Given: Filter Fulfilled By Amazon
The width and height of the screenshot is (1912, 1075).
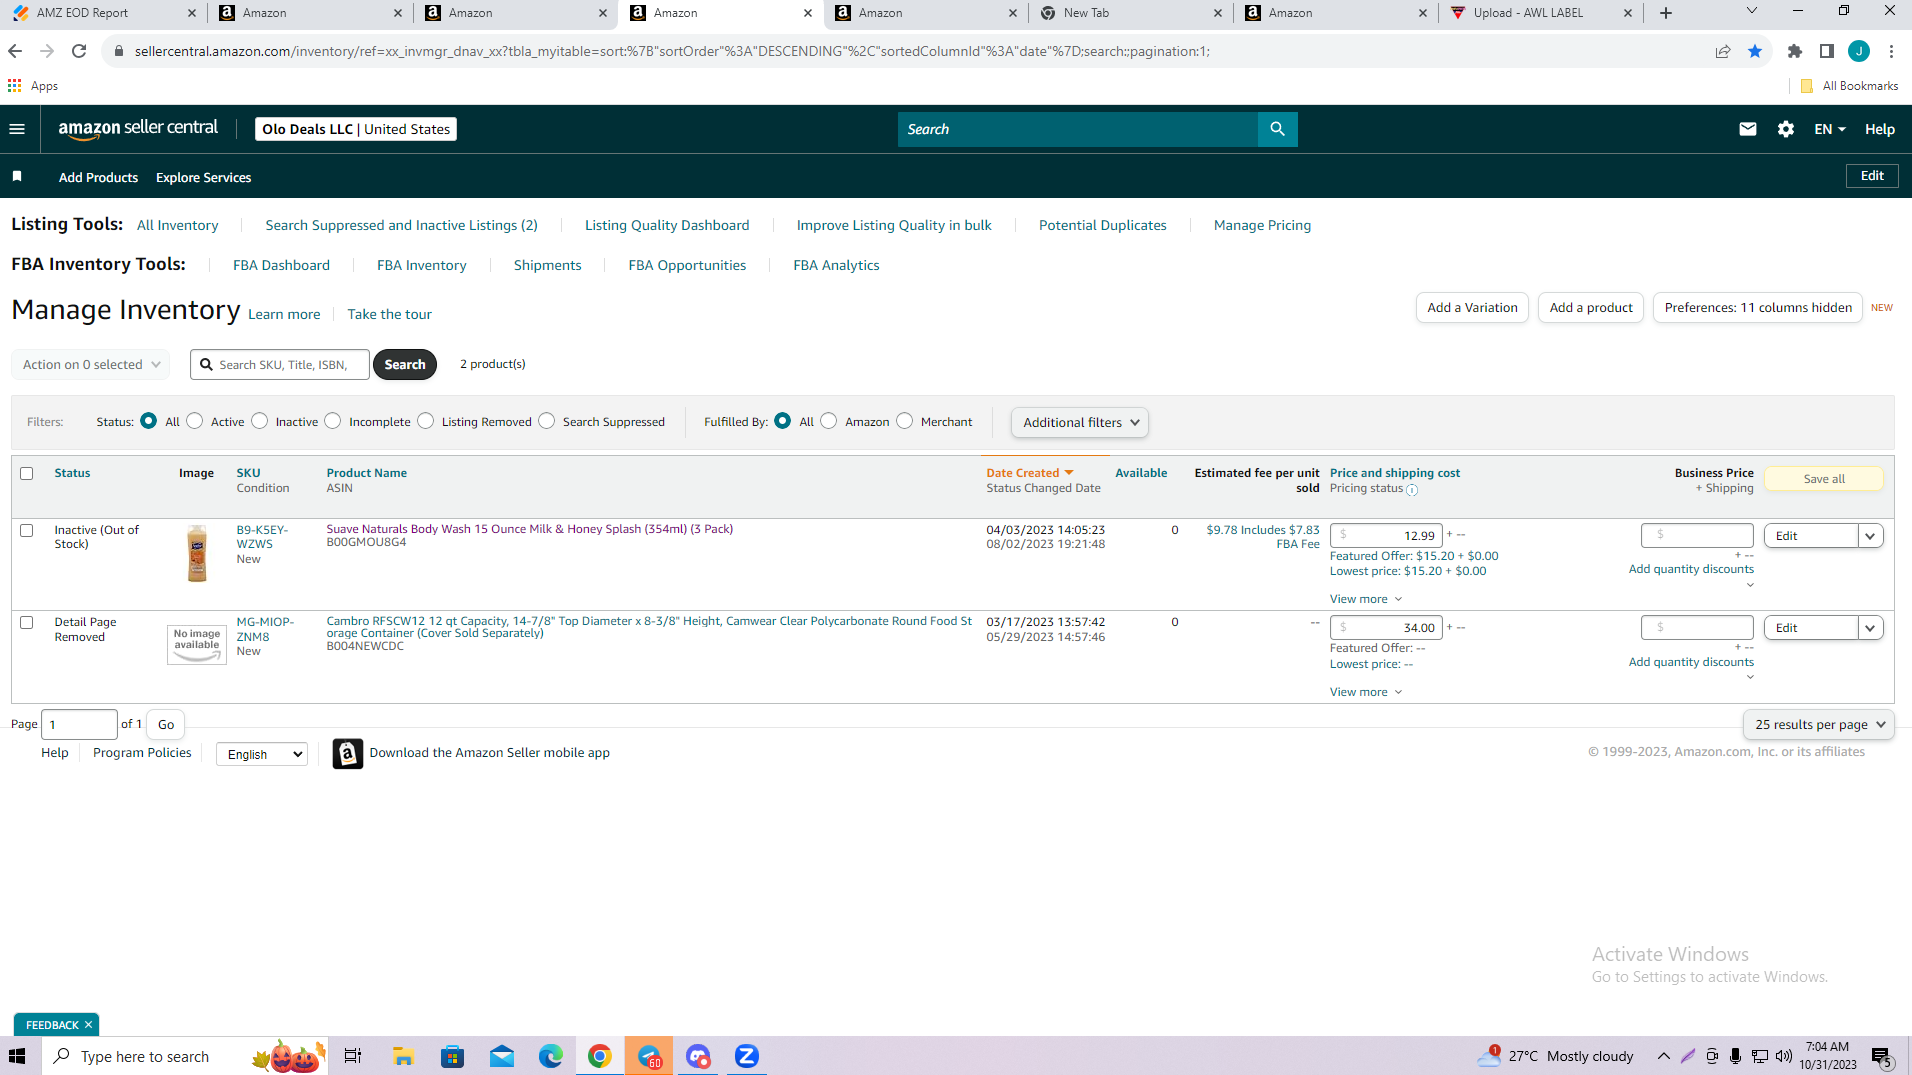Looking at the screenshot, I should pos(829,421).
